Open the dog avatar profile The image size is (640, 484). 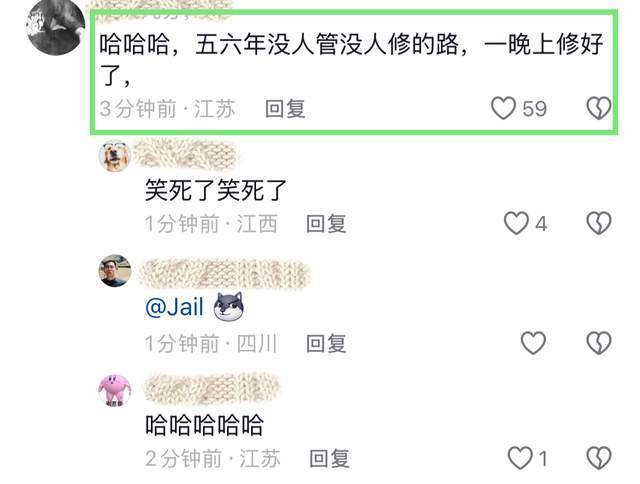[115, 156]
